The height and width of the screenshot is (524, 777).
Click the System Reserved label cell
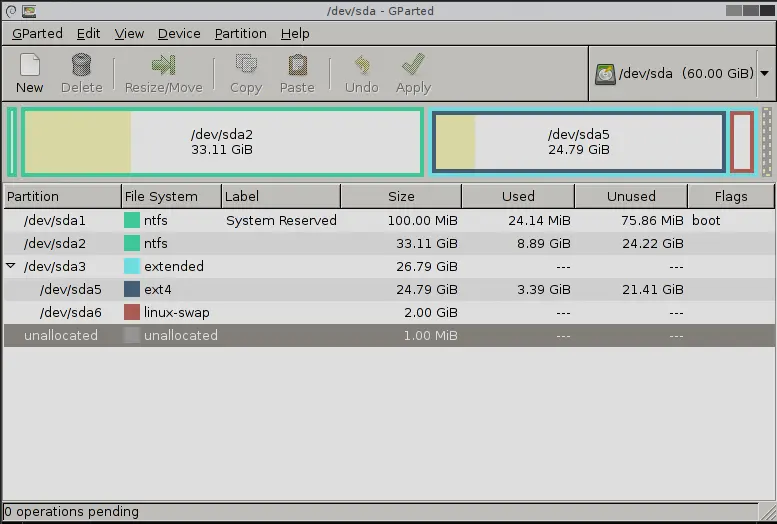click(281, 220)
